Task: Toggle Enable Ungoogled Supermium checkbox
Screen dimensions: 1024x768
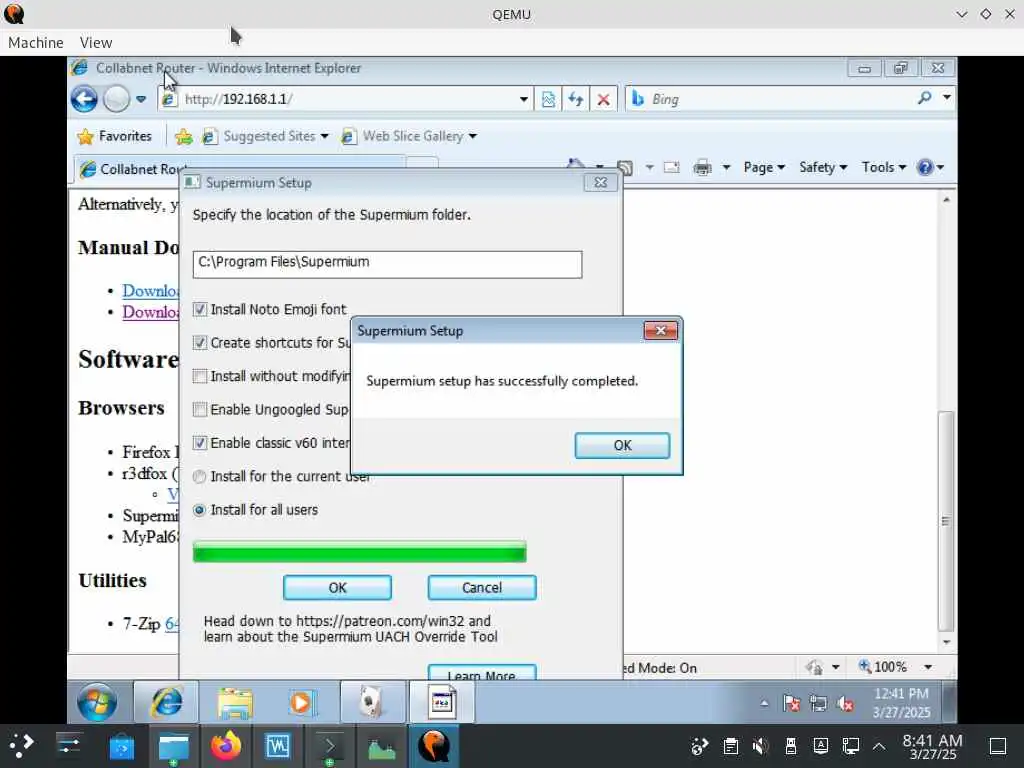Action: click(200, 409)
